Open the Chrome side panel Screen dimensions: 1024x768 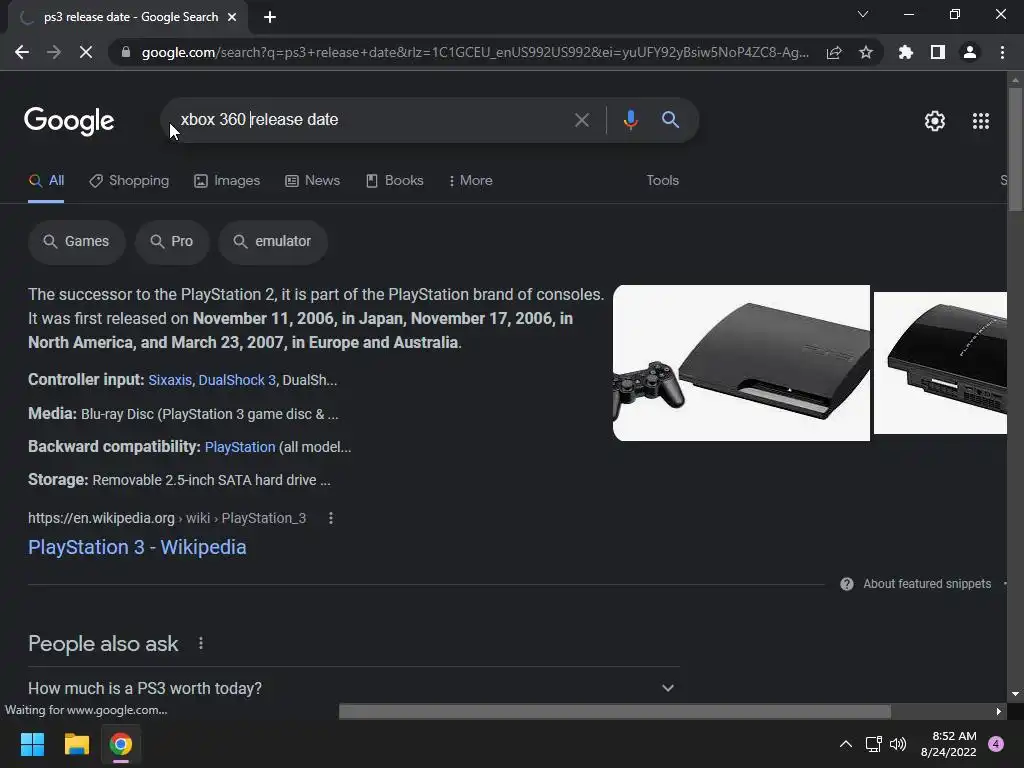938,52
